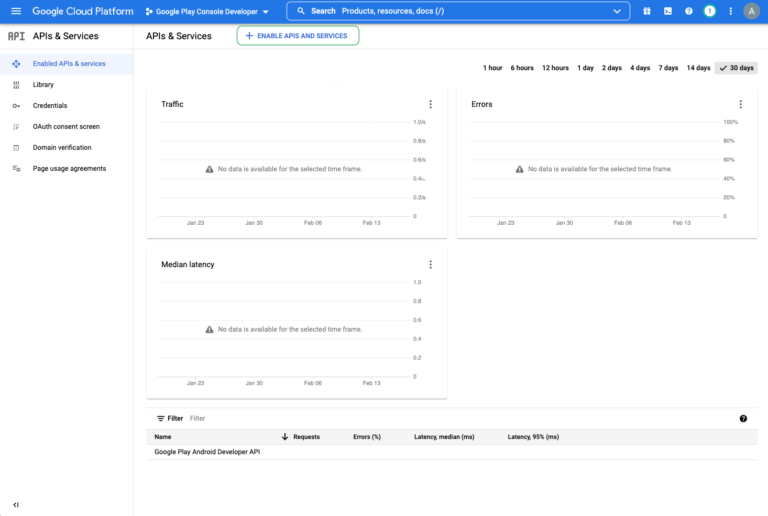Screen dimensions: 768x516
Task: Click the Median latency warning triangle icon
Action: (x=209, y=329)
